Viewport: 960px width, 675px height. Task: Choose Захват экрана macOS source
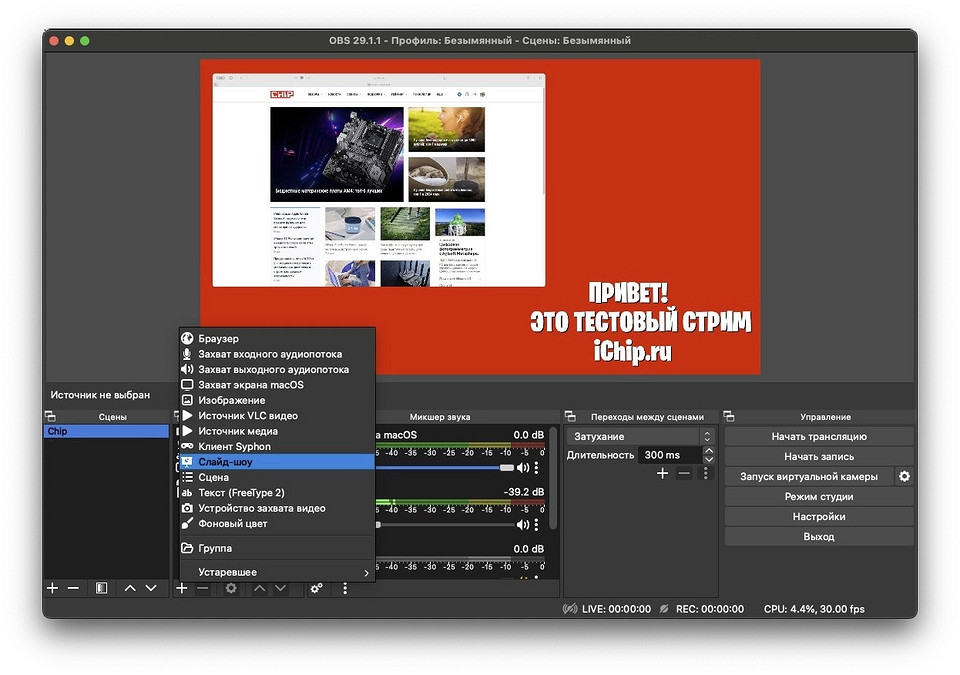point(250,385)
